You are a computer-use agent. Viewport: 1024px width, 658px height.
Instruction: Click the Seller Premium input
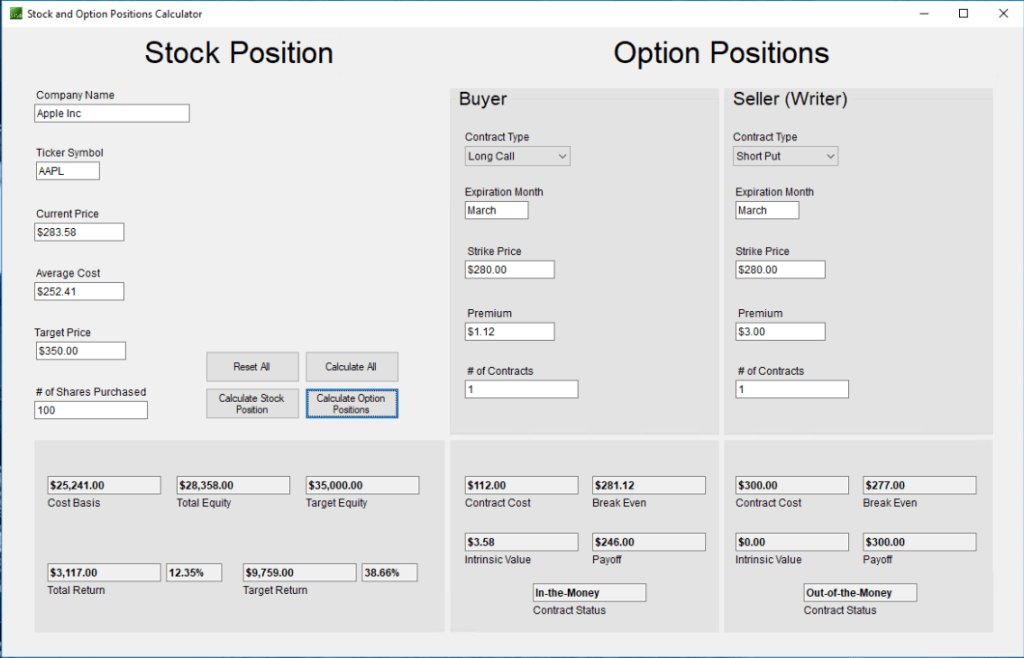[x=780, y=331]
